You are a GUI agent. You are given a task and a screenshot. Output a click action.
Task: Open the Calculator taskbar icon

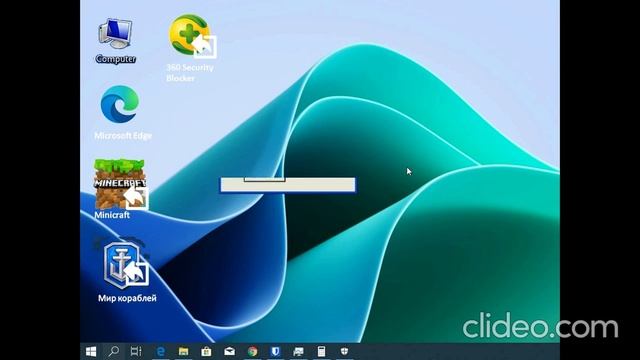322,351
